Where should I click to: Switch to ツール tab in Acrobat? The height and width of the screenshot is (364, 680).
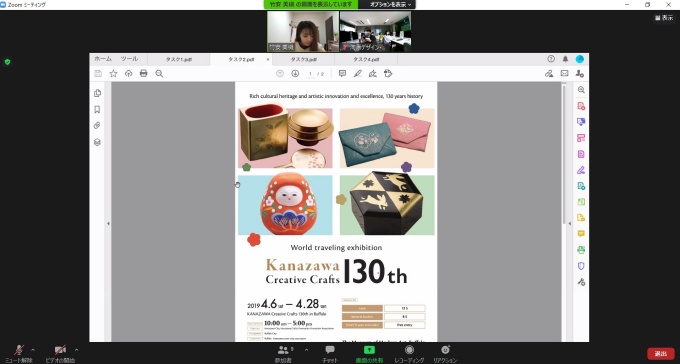click(x=129, y=59)
